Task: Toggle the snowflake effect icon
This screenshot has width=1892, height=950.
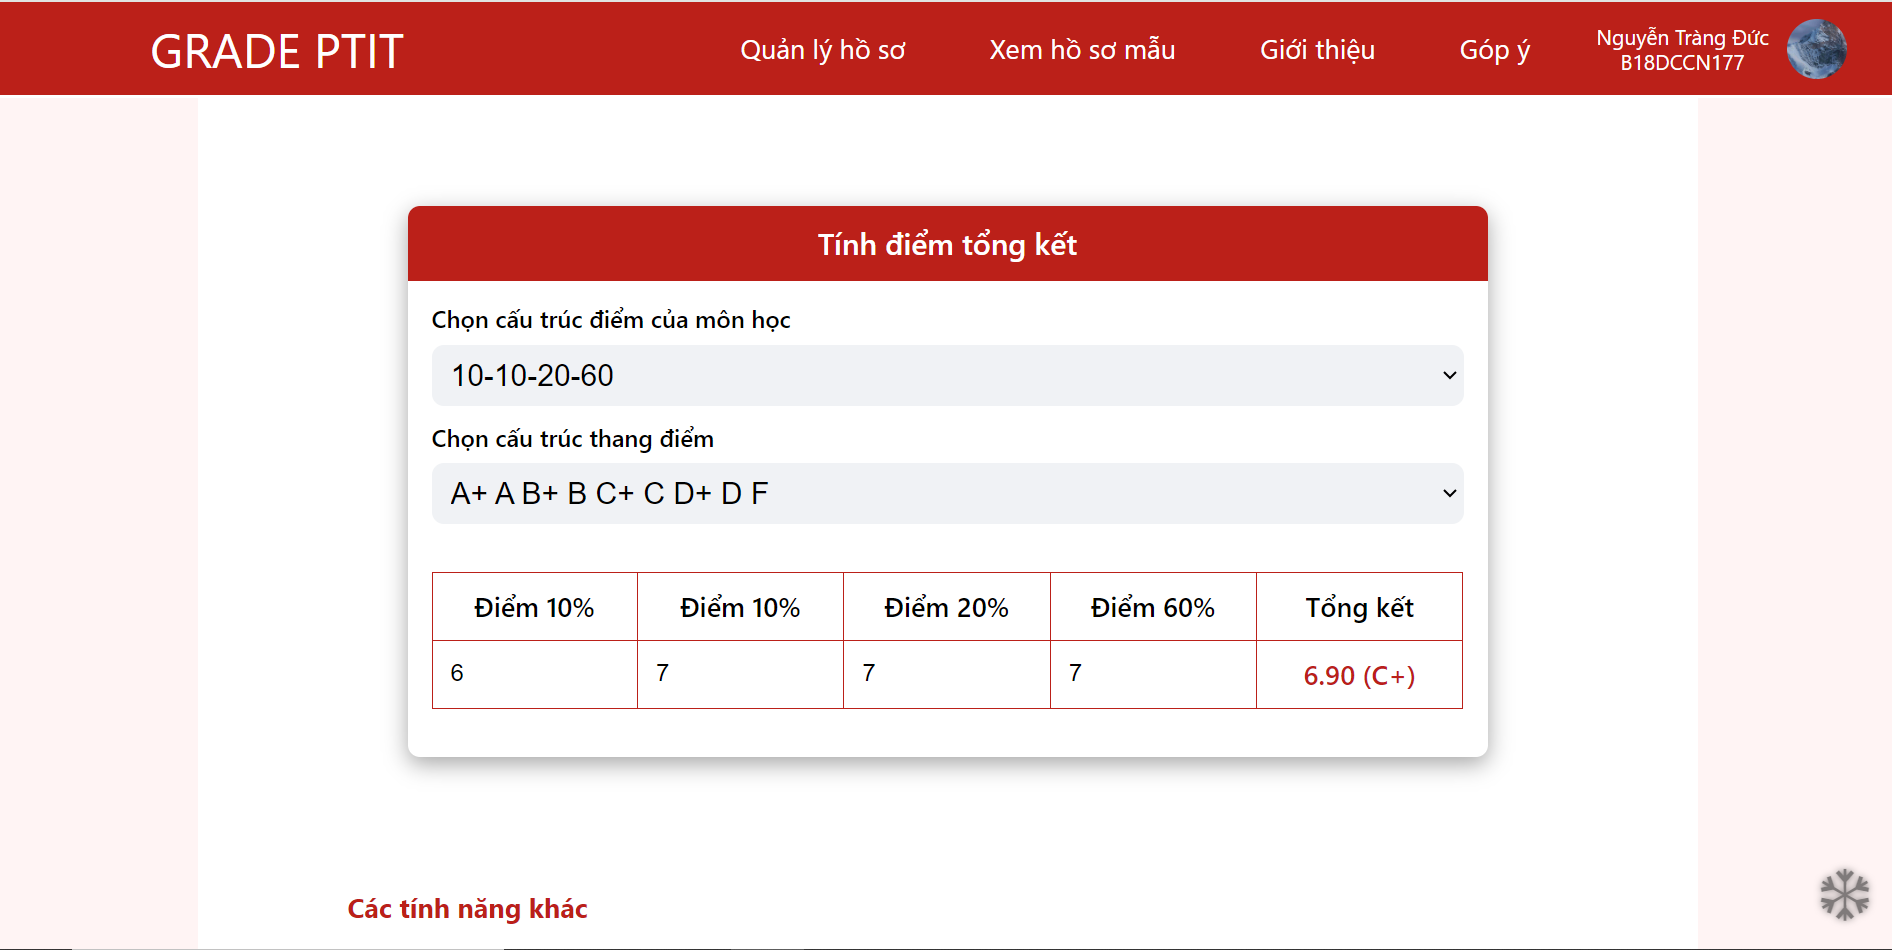Action: pyautogui.click(x=1844, y=894)
